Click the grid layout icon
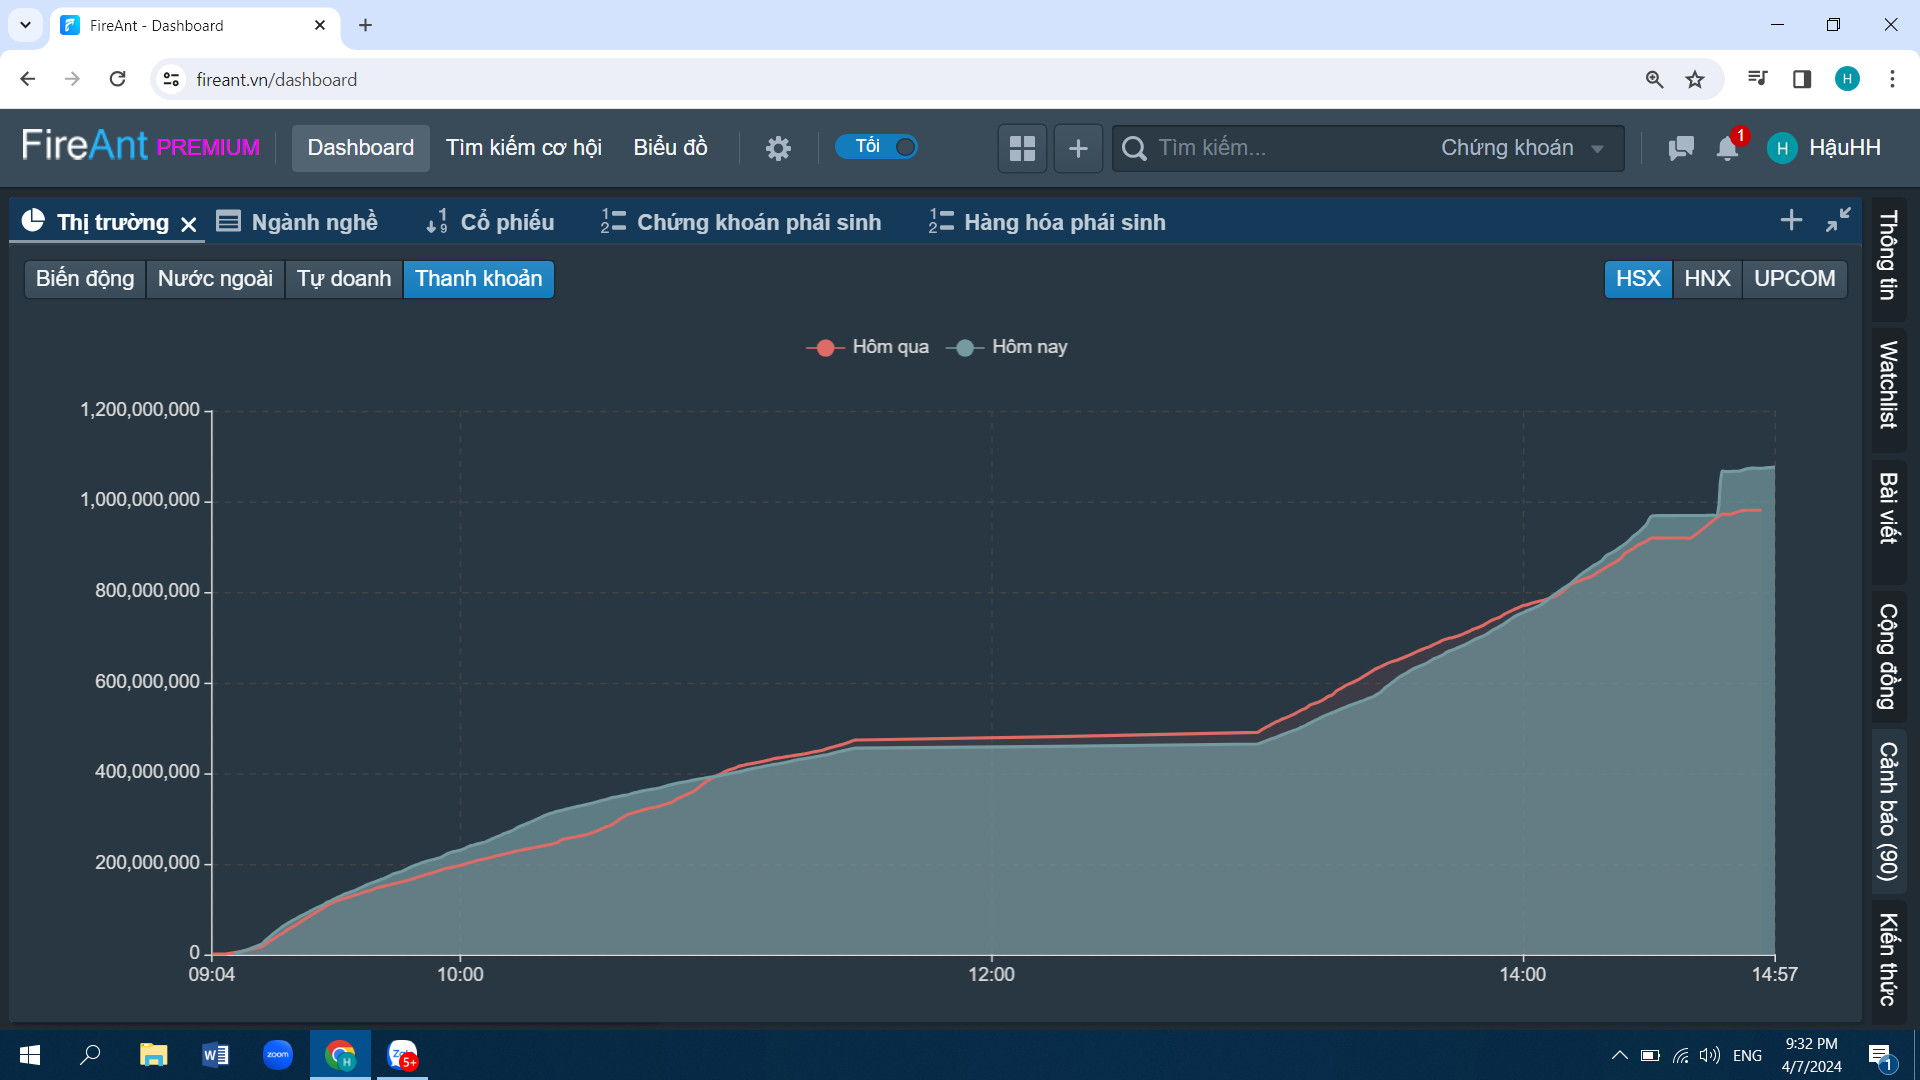This screenshot has height=1080, width=1920. tap(1022, 148)
